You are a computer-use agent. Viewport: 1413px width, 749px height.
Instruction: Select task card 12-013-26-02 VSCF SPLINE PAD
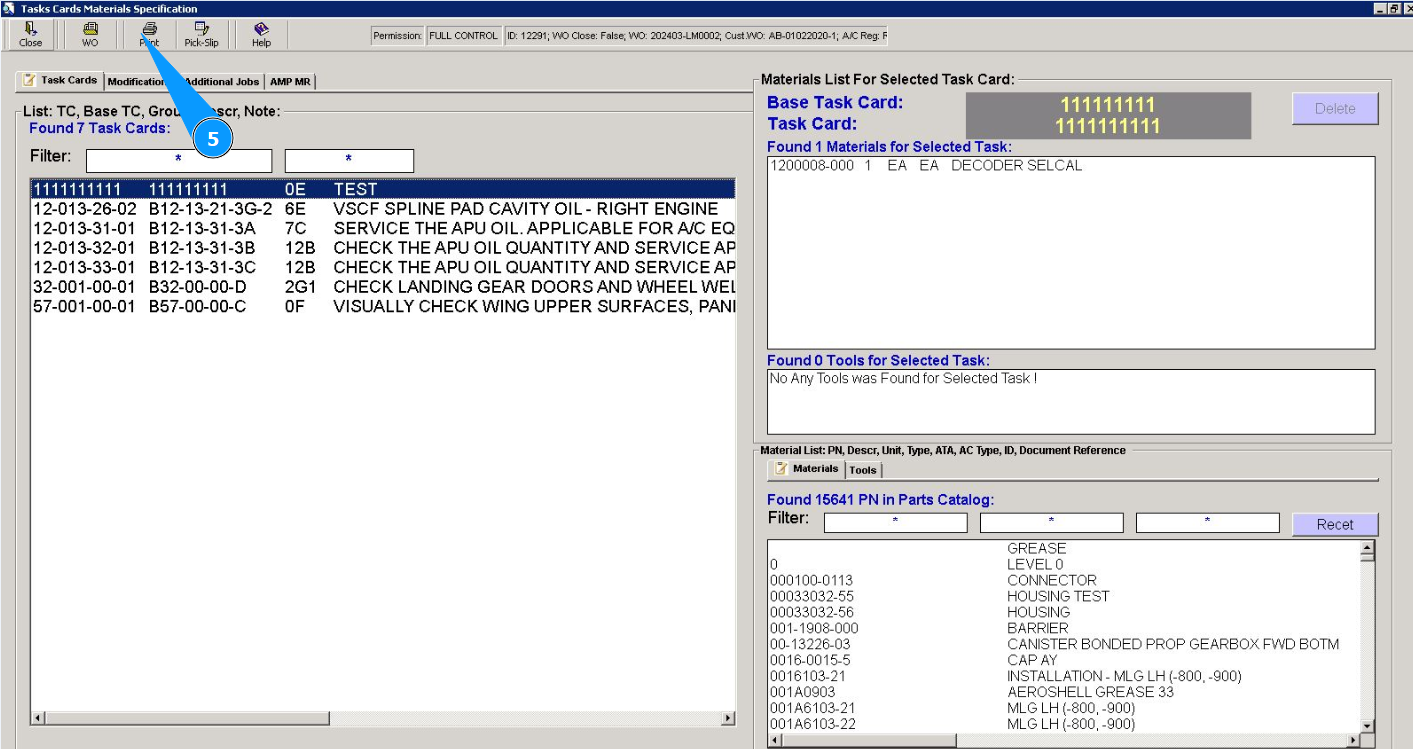pos(383,209)
